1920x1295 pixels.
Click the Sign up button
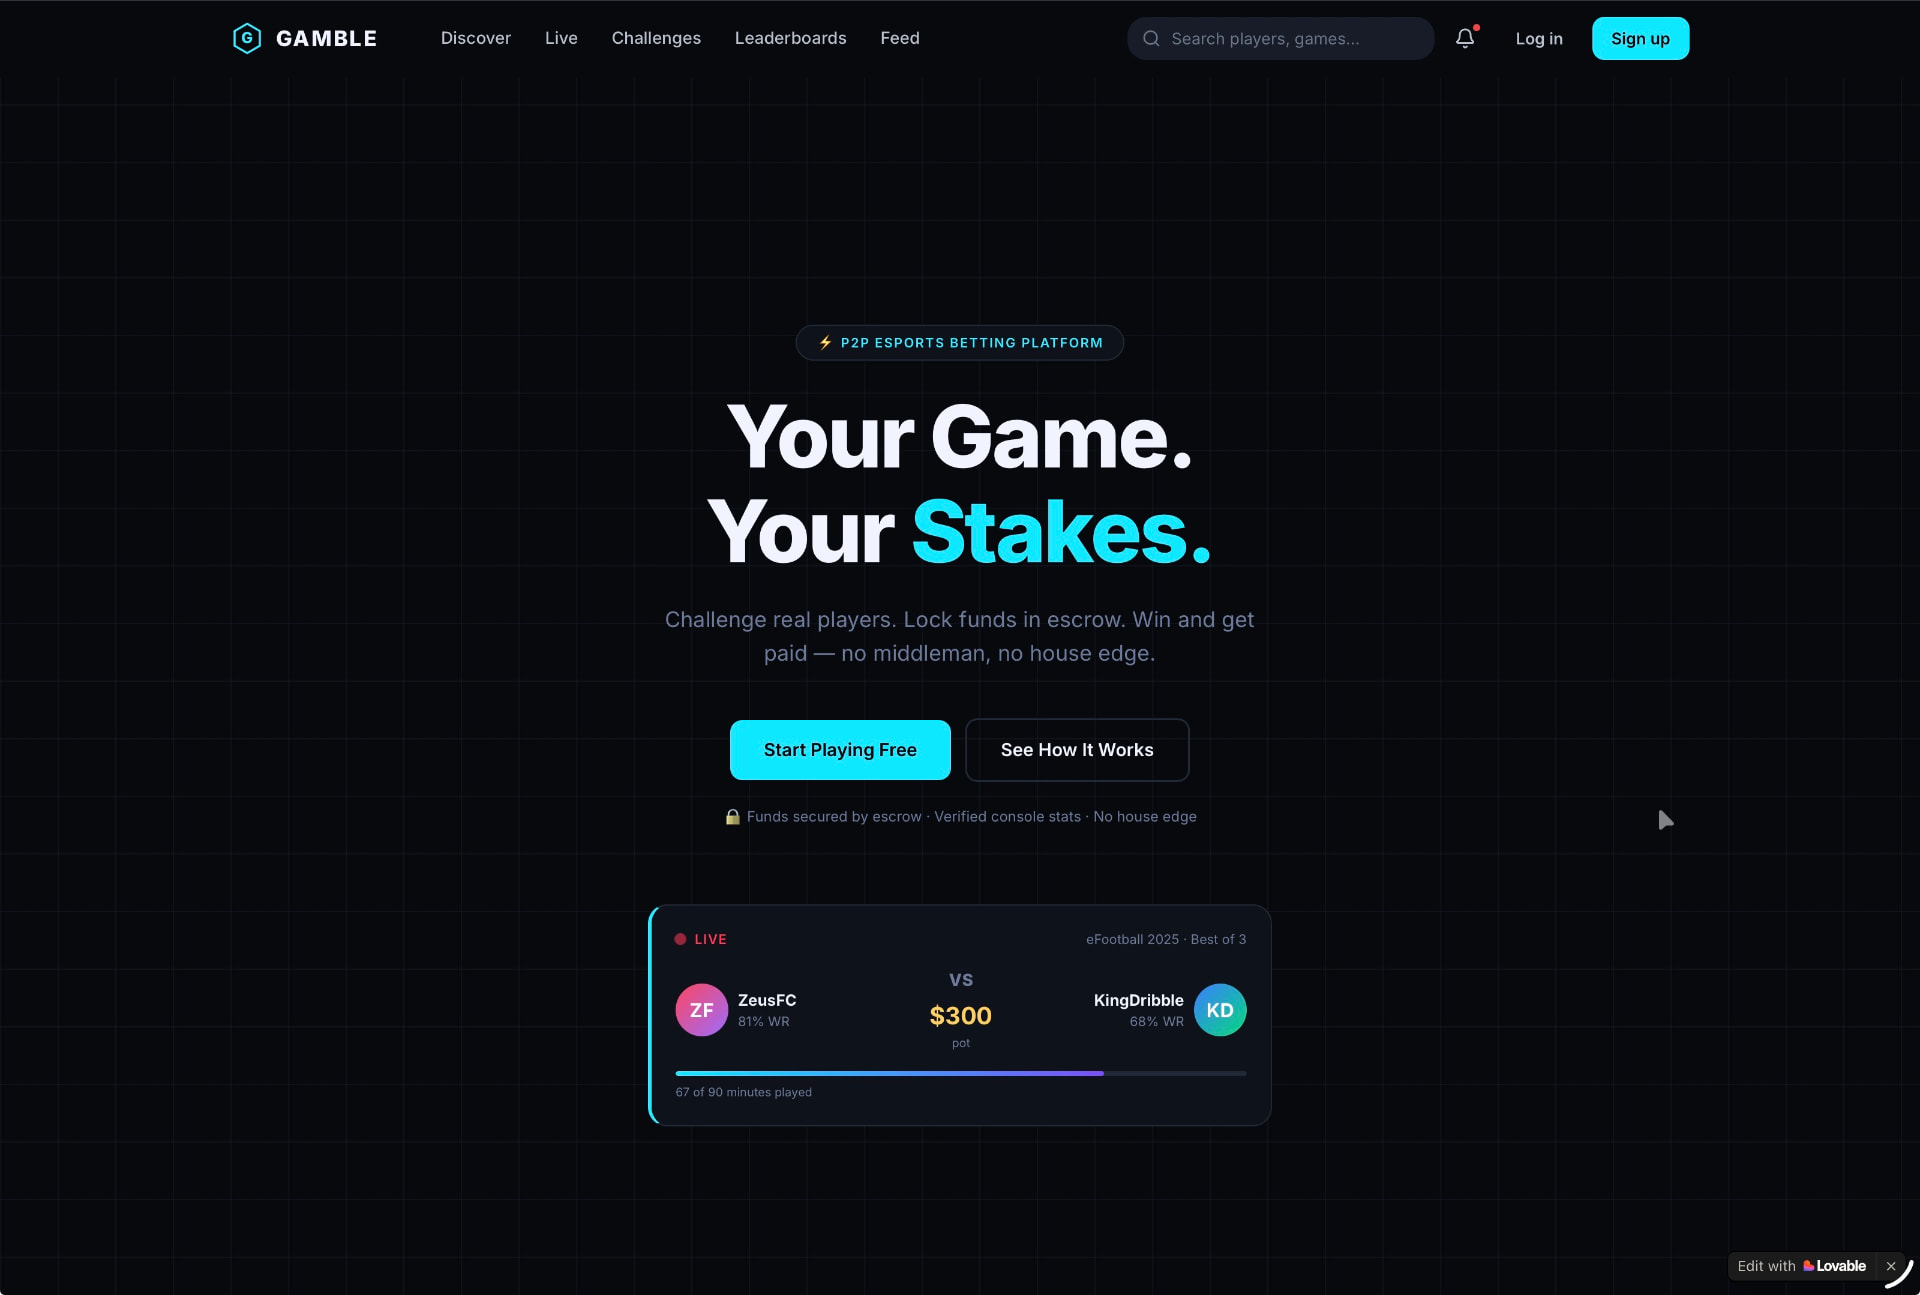(1640, 38)
